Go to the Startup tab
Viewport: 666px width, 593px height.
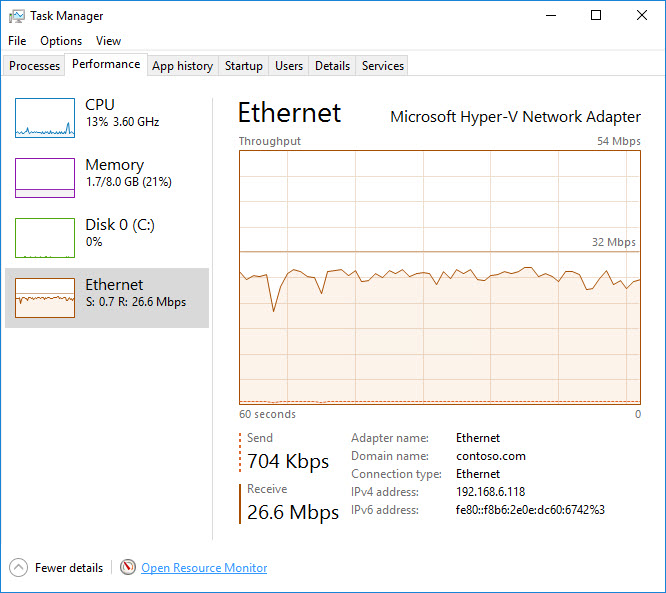pos(244,66)
